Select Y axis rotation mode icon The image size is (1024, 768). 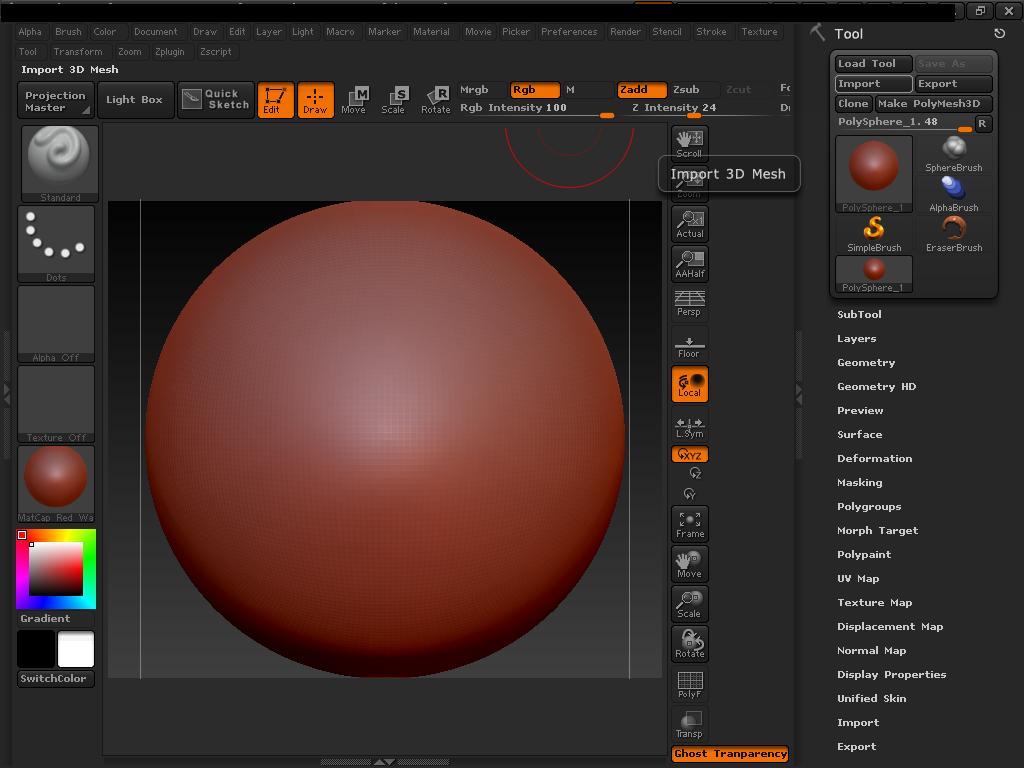click(689, 494)
